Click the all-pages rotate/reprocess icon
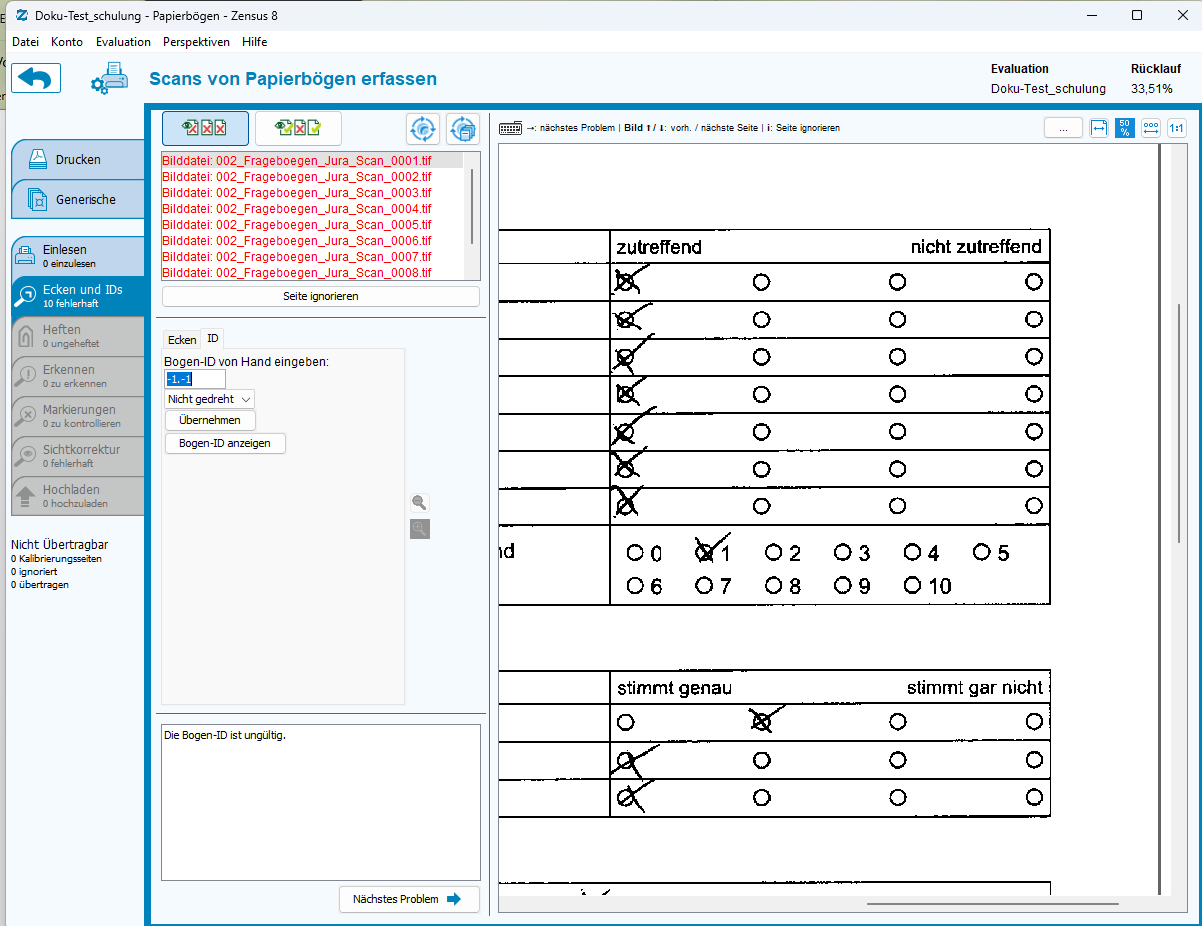Image resolution: width=1202 pixels, height=926 pixels. tap(462, 129)
